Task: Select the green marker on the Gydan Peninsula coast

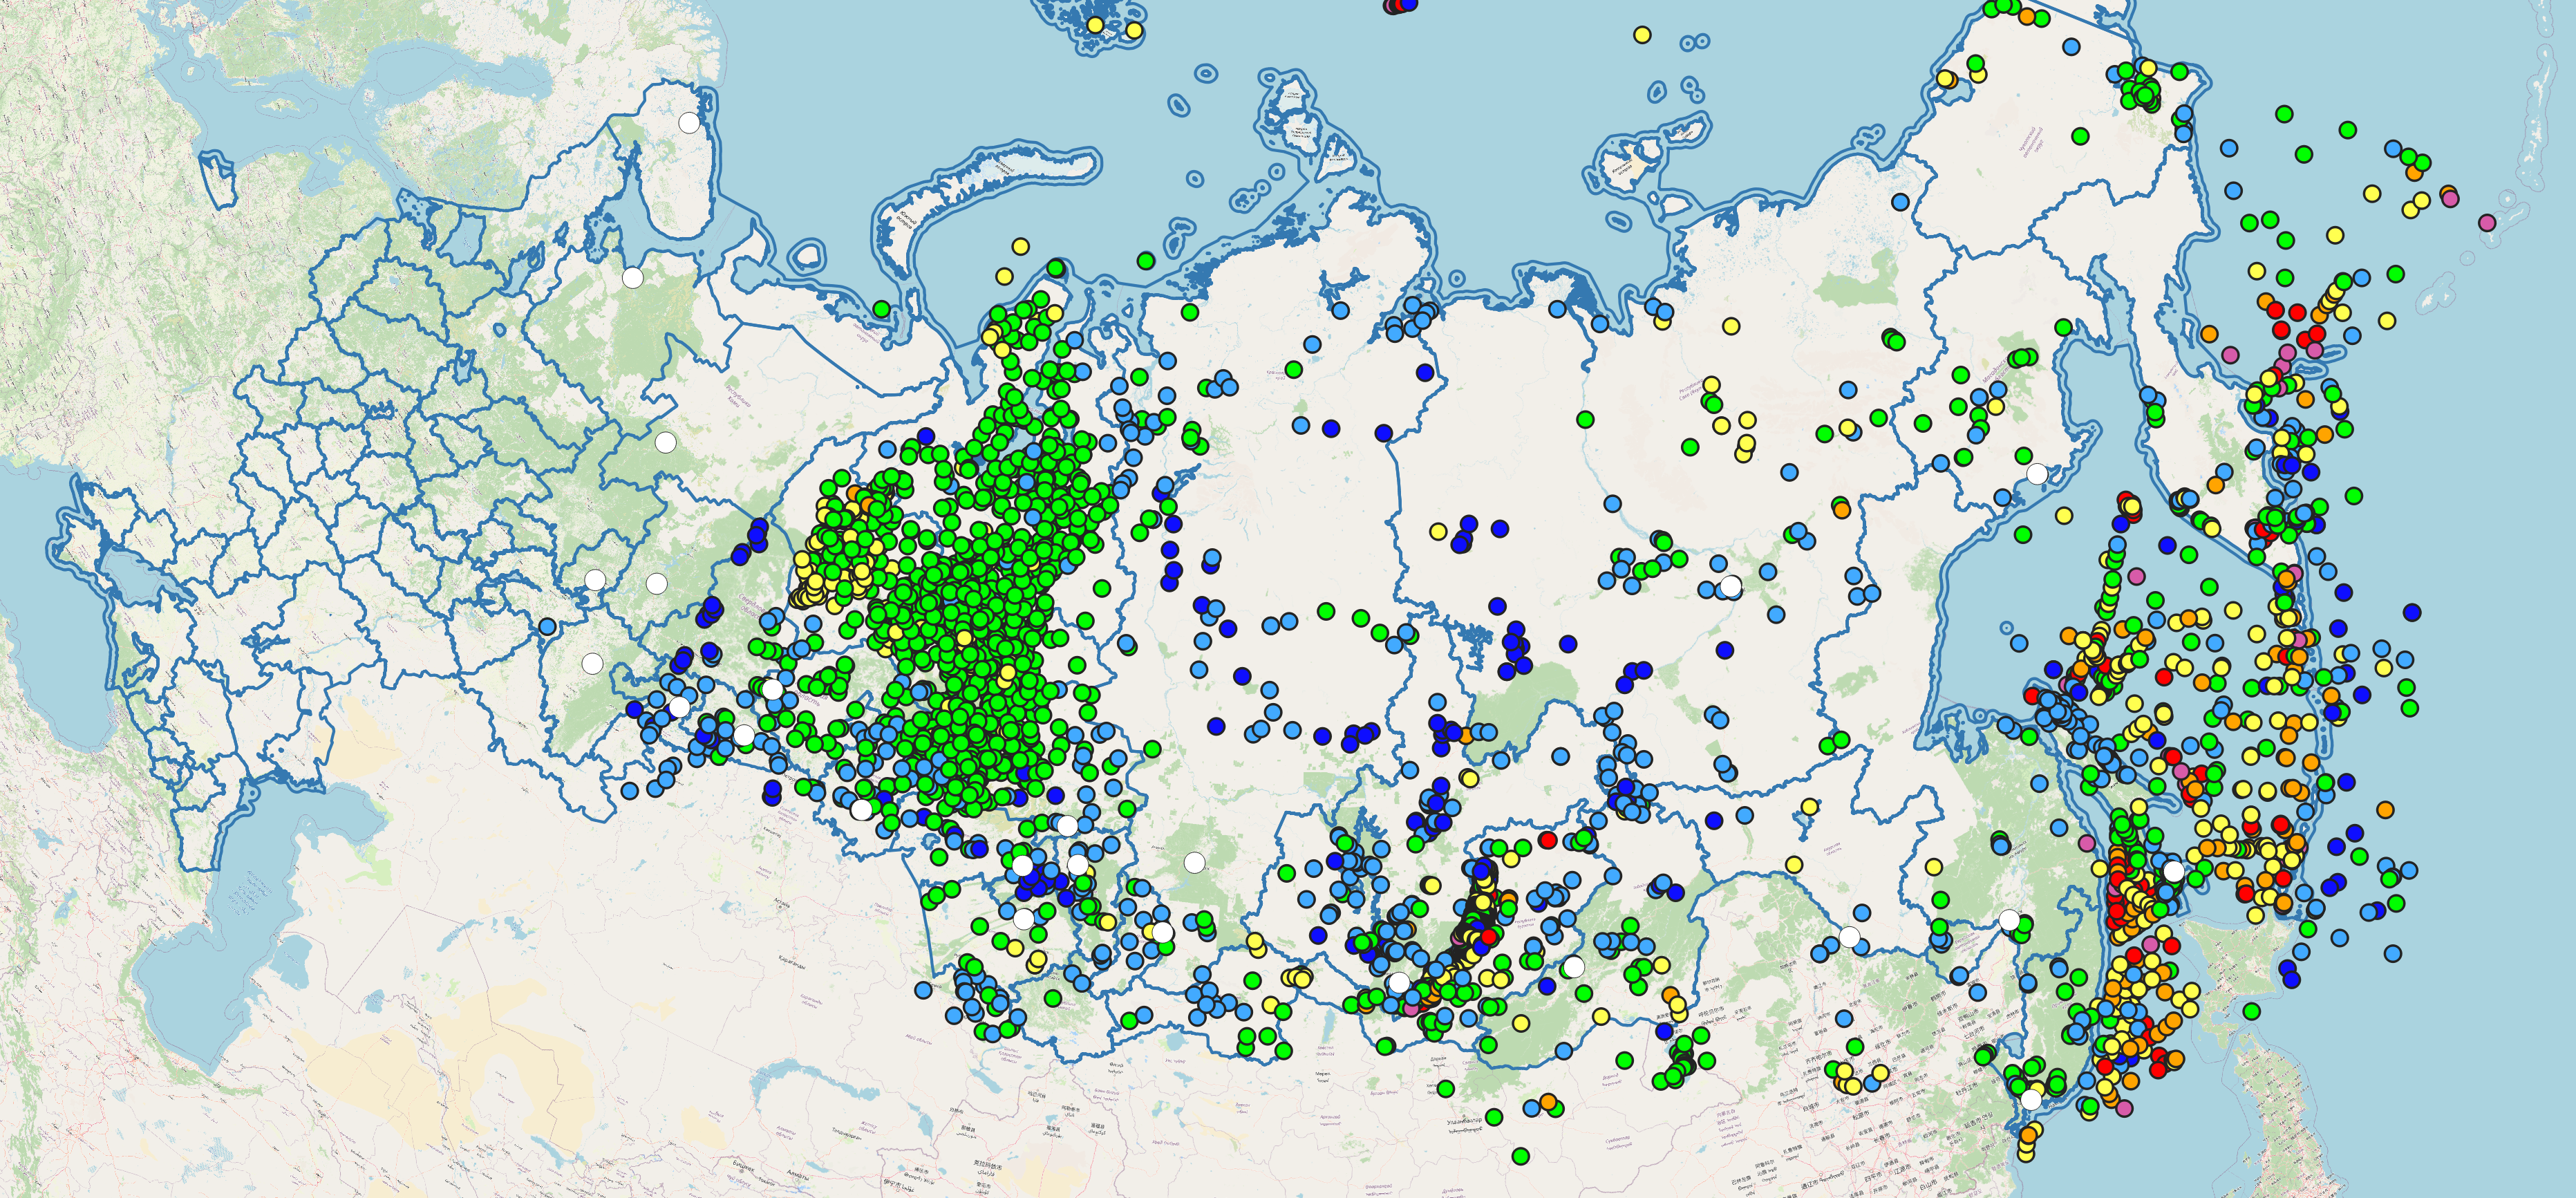Action: [1146, 261]
